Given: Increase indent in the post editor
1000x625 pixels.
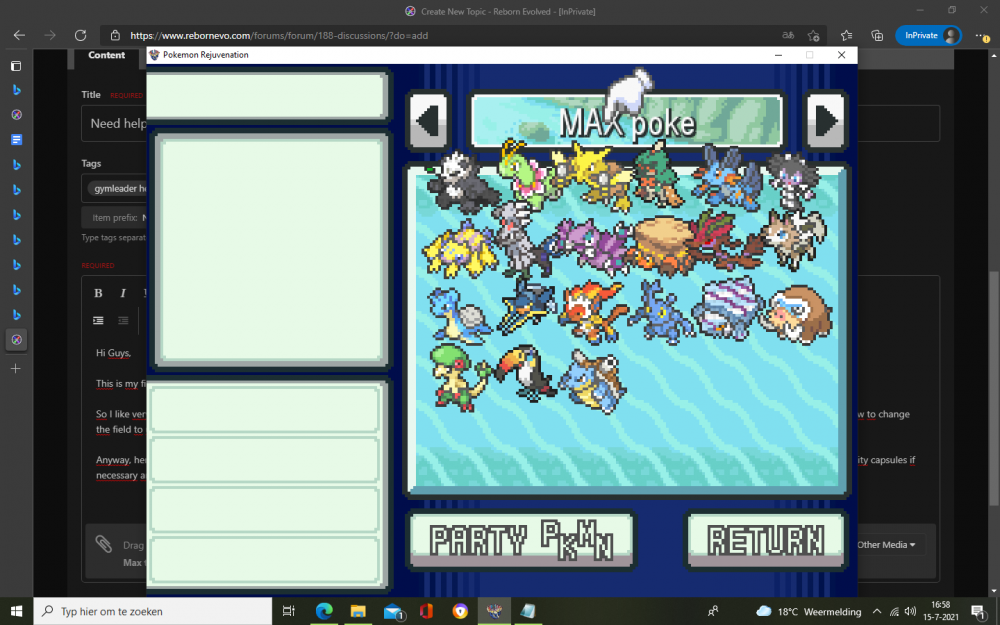Looking at the screenshot, I should tap(98, 321).
